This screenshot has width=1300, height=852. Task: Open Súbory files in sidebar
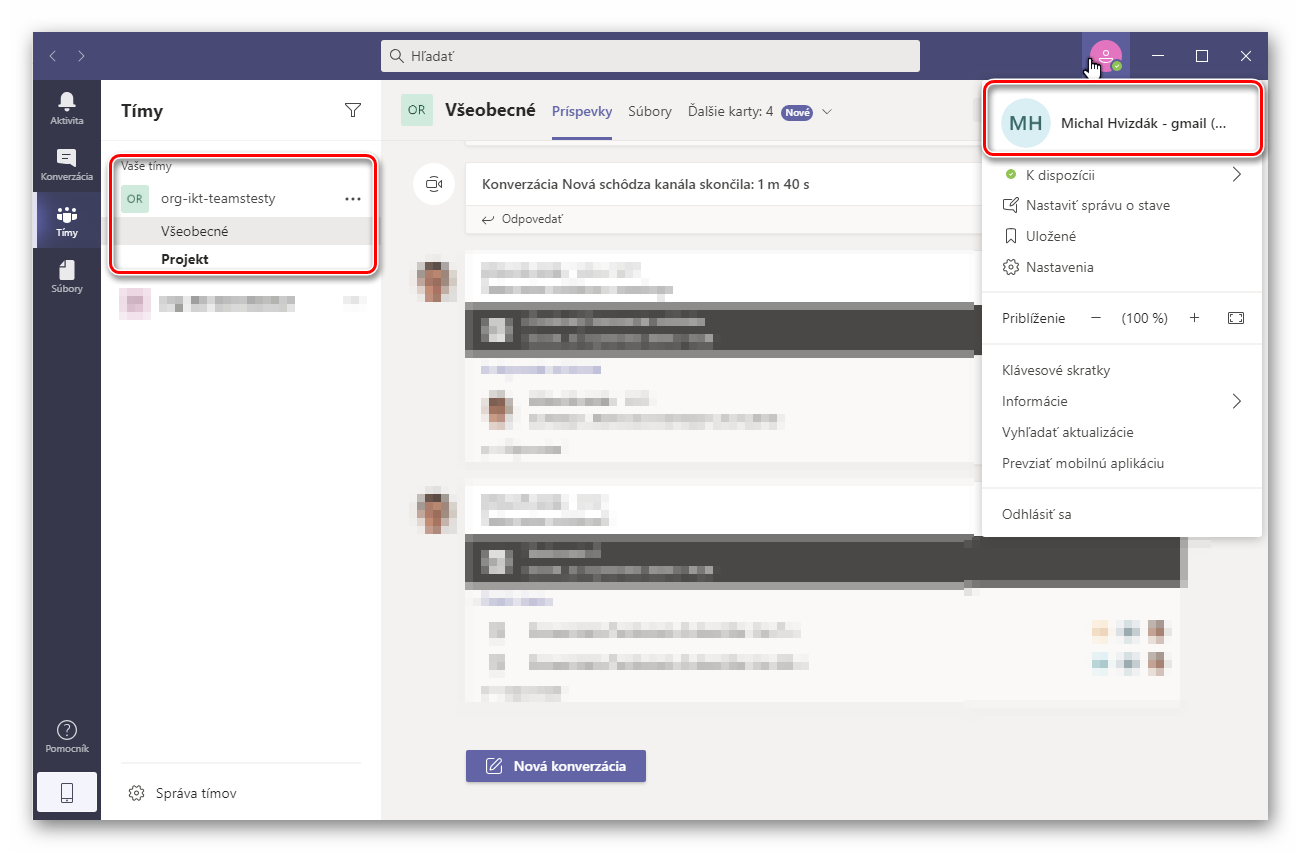pos(67,275)
